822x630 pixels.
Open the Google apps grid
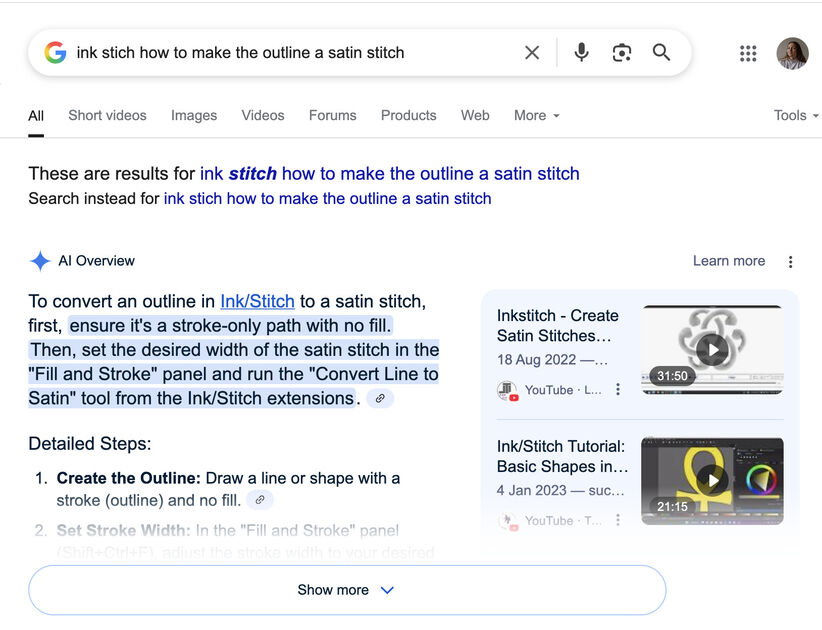[748, 53]
